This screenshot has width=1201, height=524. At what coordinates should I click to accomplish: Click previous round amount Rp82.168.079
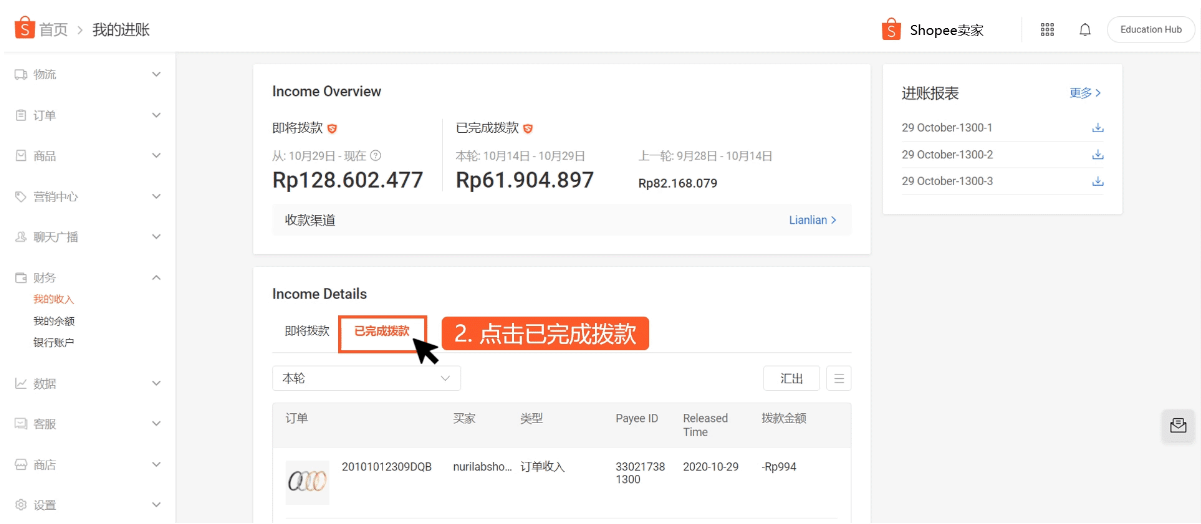tap(678, 184)
